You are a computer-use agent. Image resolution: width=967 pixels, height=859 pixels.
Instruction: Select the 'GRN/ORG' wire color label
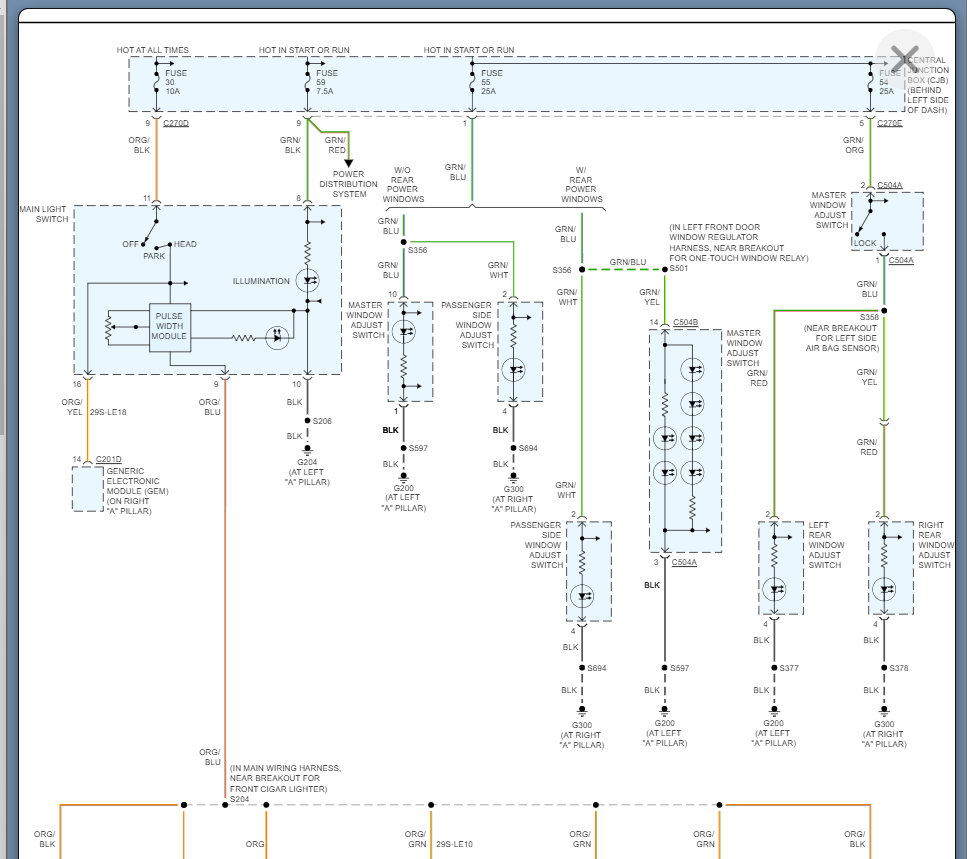point(854,145)
